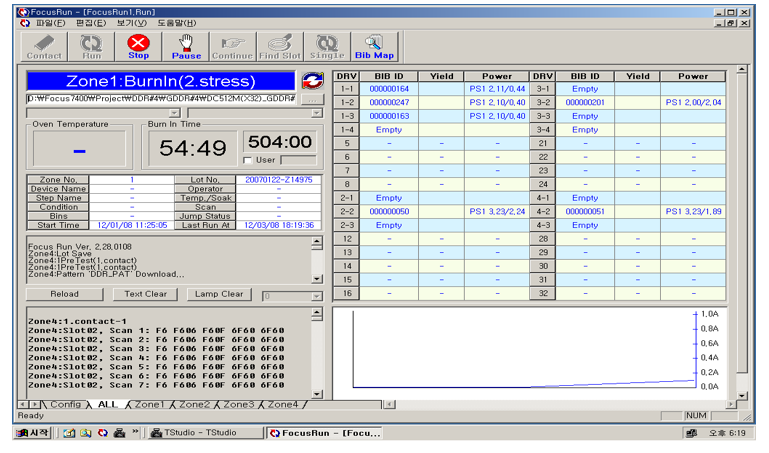The width and height of the screenshot is (769, 453).
Task: Click status log scroll up arrow
Action: [x=317, y=242]
